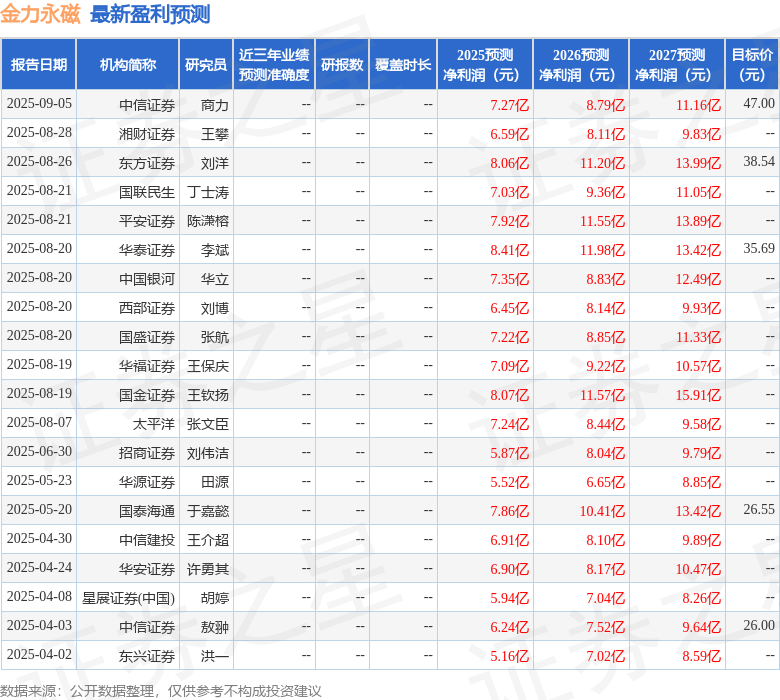780x700 pixels.
Task: Select the 47.00 target price cell
Action: (x=759, y=104)
